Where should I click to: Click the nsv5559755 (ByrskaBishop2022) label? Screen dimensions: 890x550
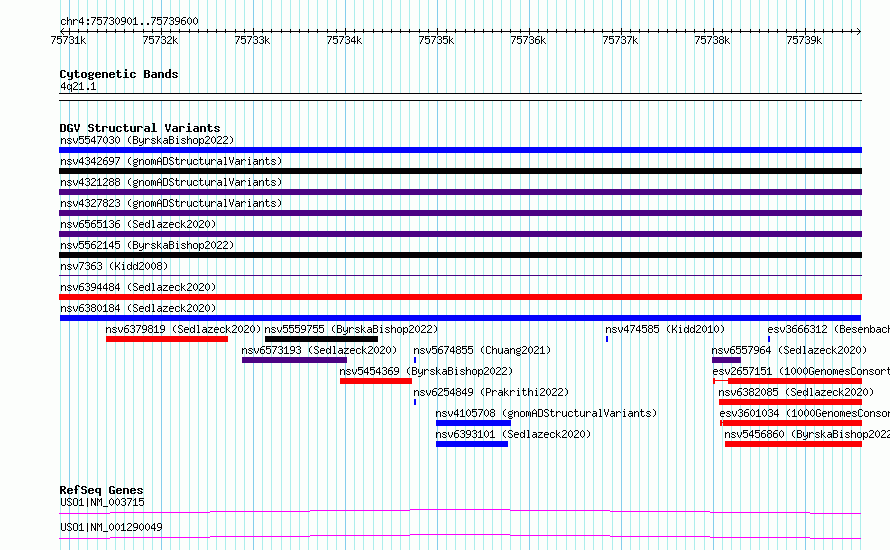[x=351, y=329]
